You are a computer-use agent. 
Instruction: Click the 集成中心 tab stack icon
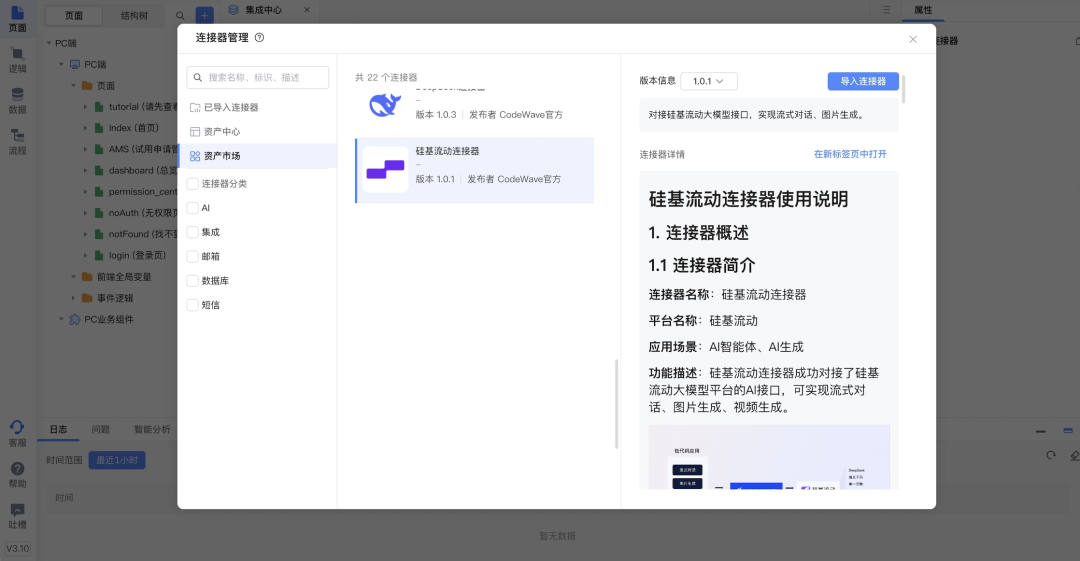click(x=233, y=10)
